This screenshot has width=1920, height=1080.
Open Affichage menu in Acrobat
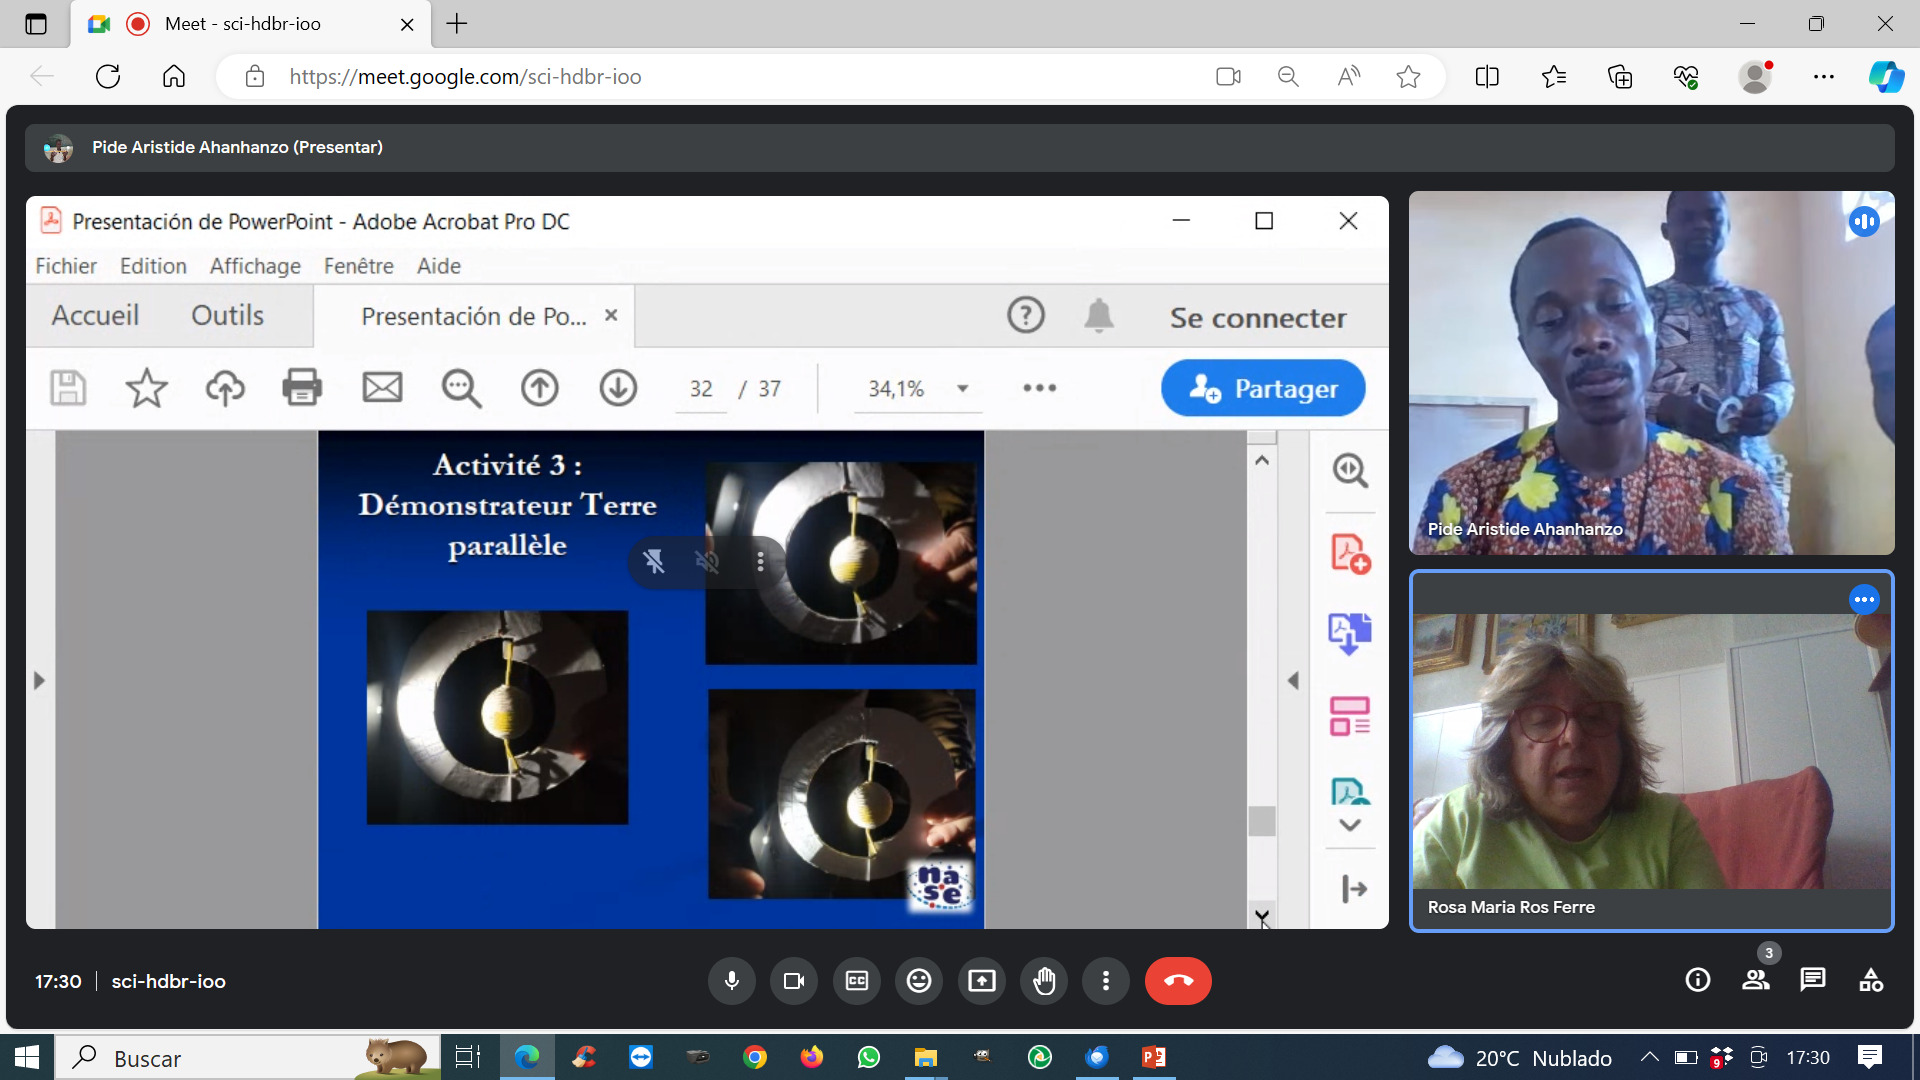255,266
